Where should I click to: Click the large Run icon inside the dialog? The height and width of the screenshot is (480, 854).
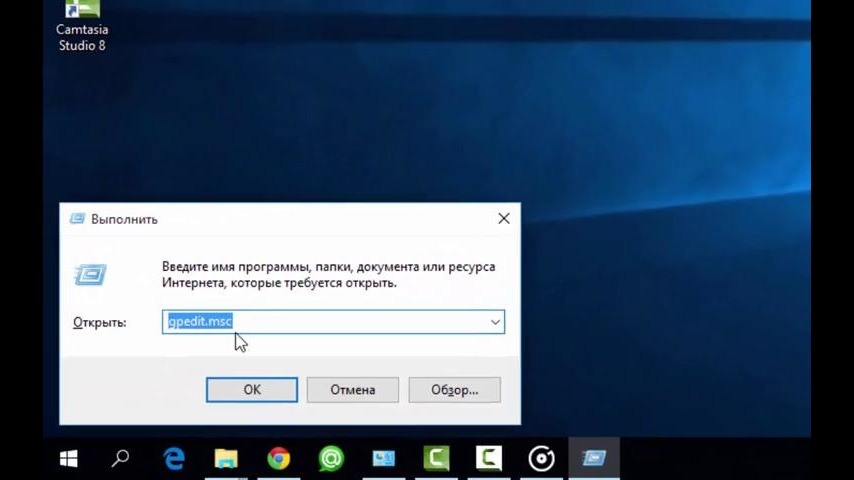pyautogui.click(x=89, y=274)
